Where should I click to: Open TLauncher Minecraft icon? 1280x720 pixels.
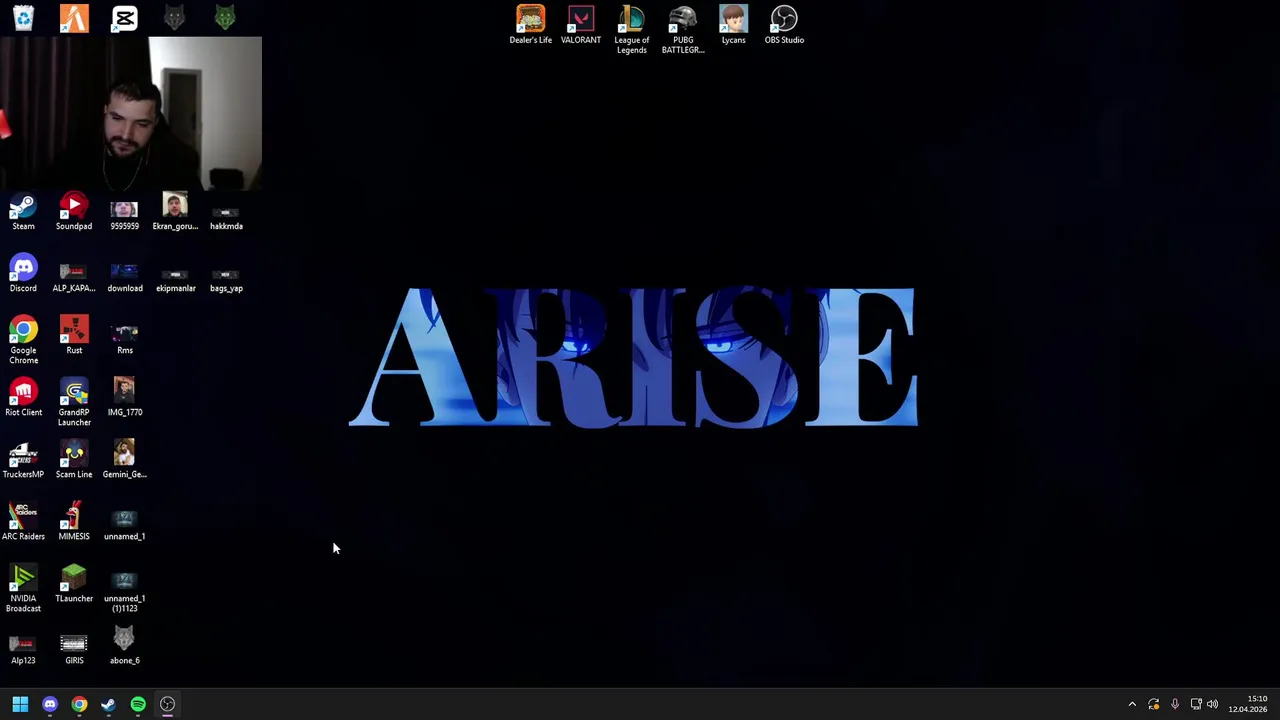(74, 584)
